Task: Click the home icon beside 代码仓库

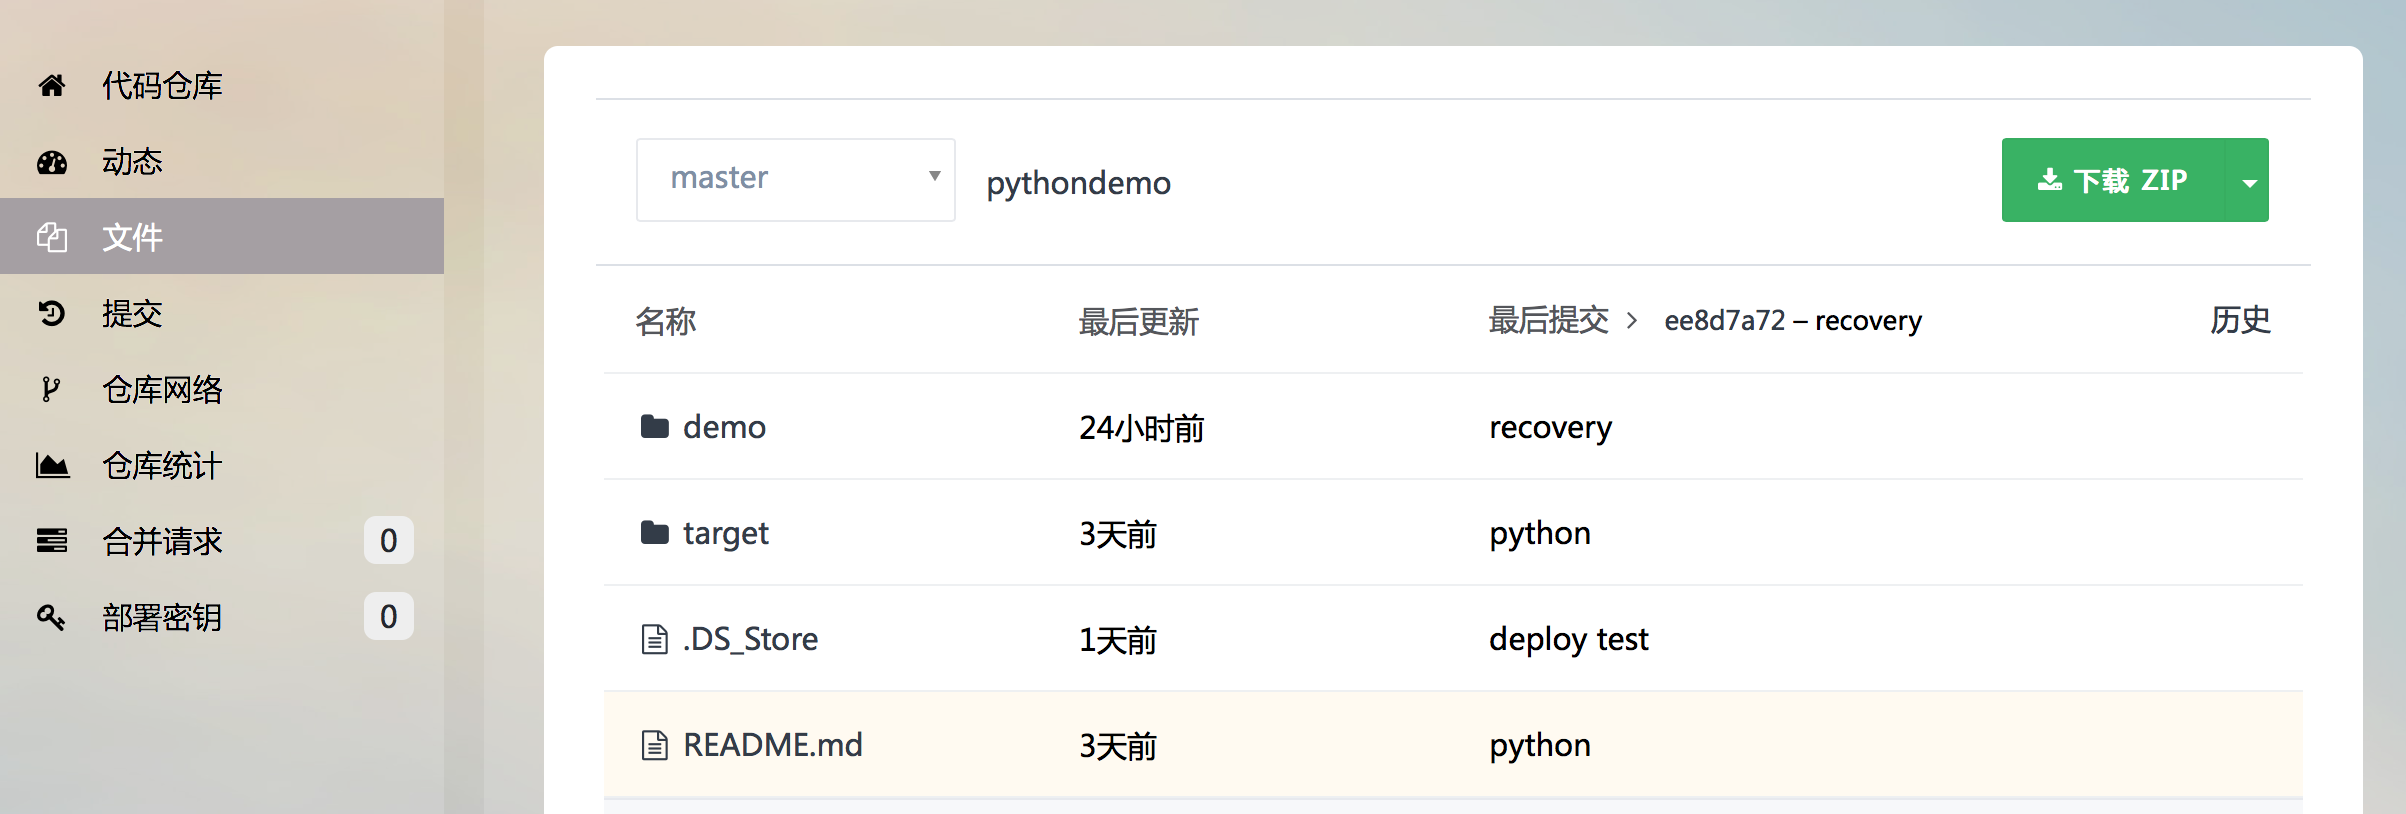Action: pyautogui.click(x=52, y=86)
